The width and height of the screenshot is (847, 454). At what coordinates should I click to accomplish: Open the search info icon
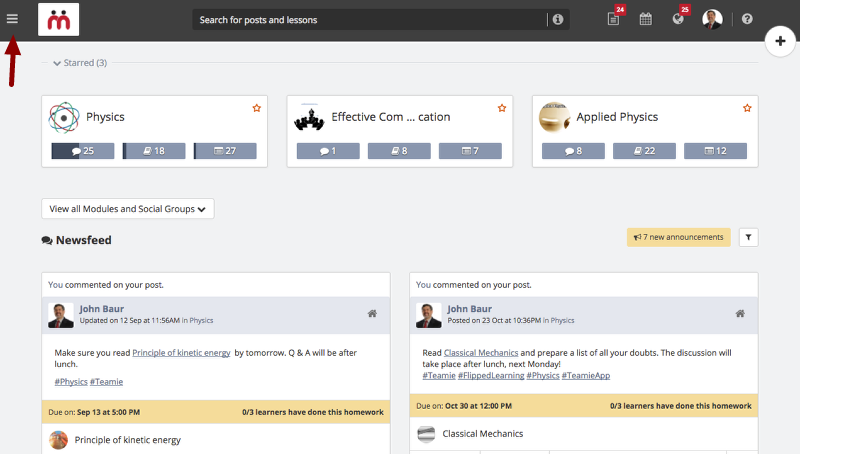pyautogui.click(x=558, y=19)
